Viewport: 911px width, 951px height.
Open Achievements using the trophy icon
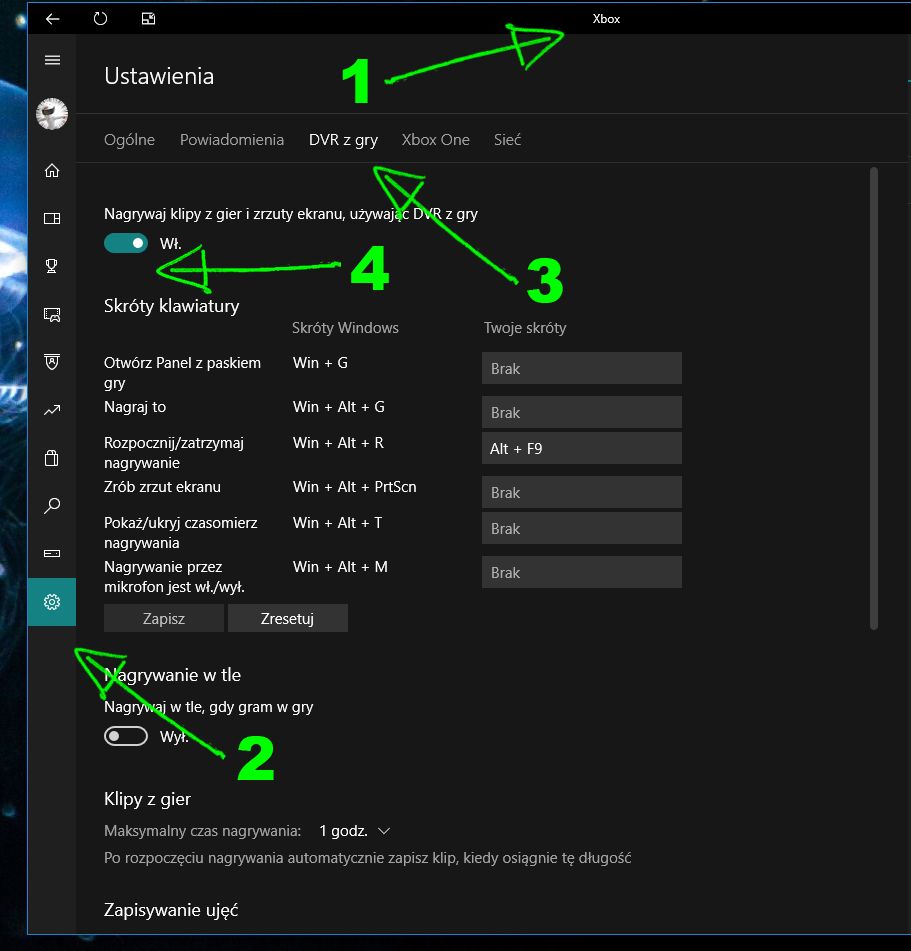pos(52,266)
